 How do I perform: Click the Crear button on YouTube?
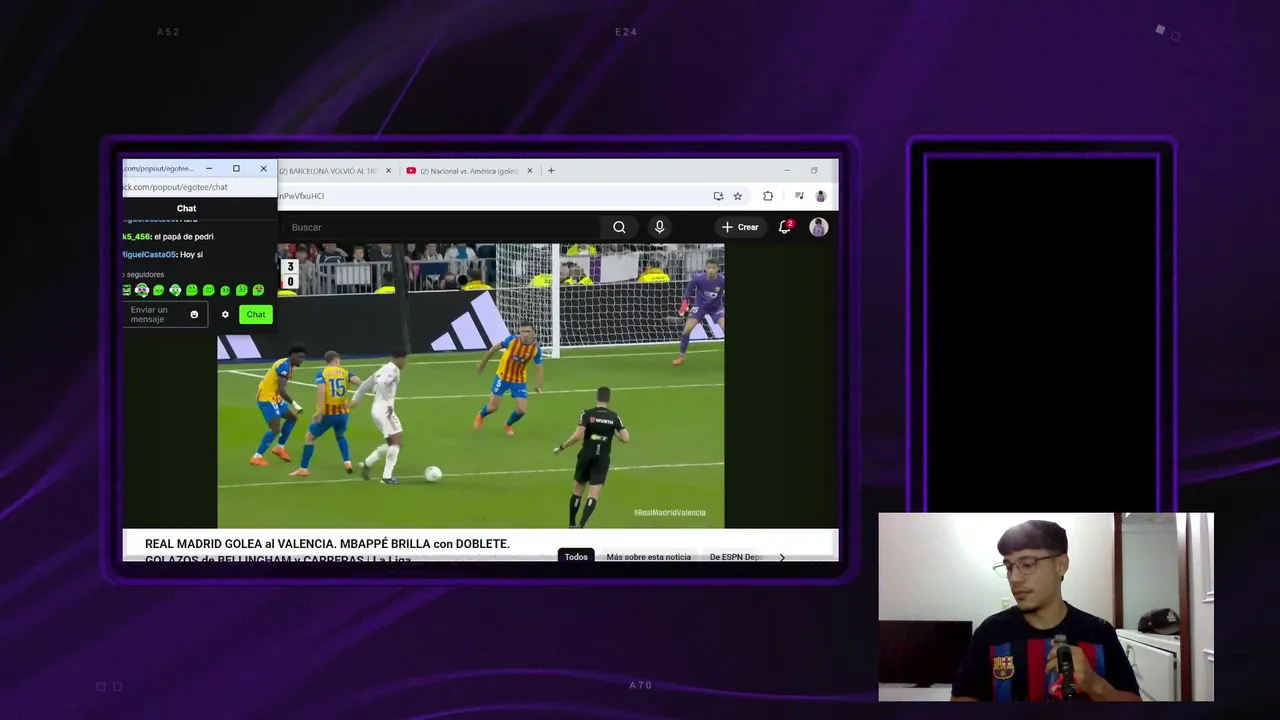[x=741, y=227]
